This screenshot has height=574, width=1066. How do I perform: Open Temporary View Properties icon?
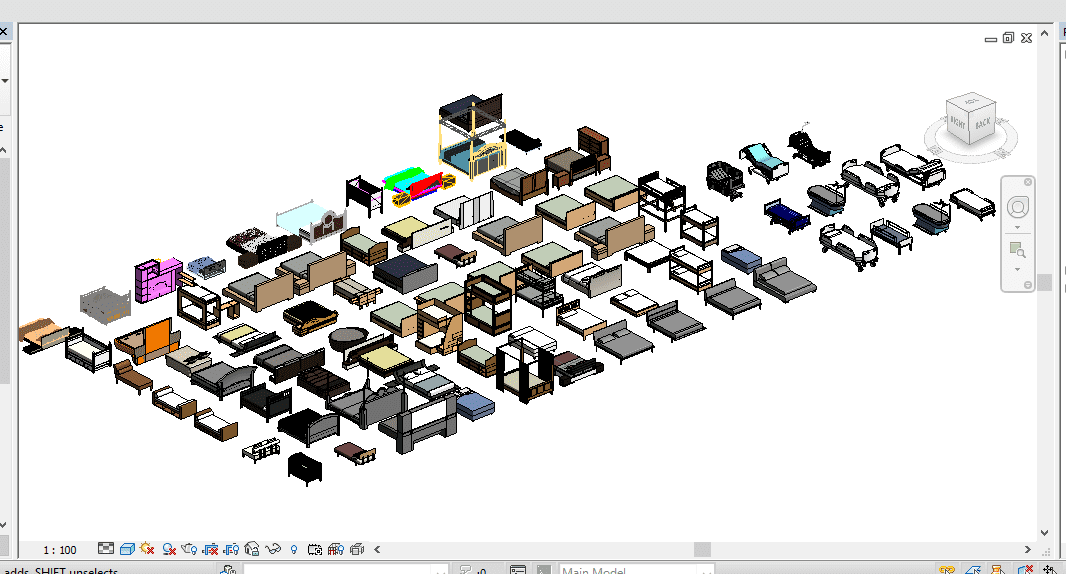point(314,549)
